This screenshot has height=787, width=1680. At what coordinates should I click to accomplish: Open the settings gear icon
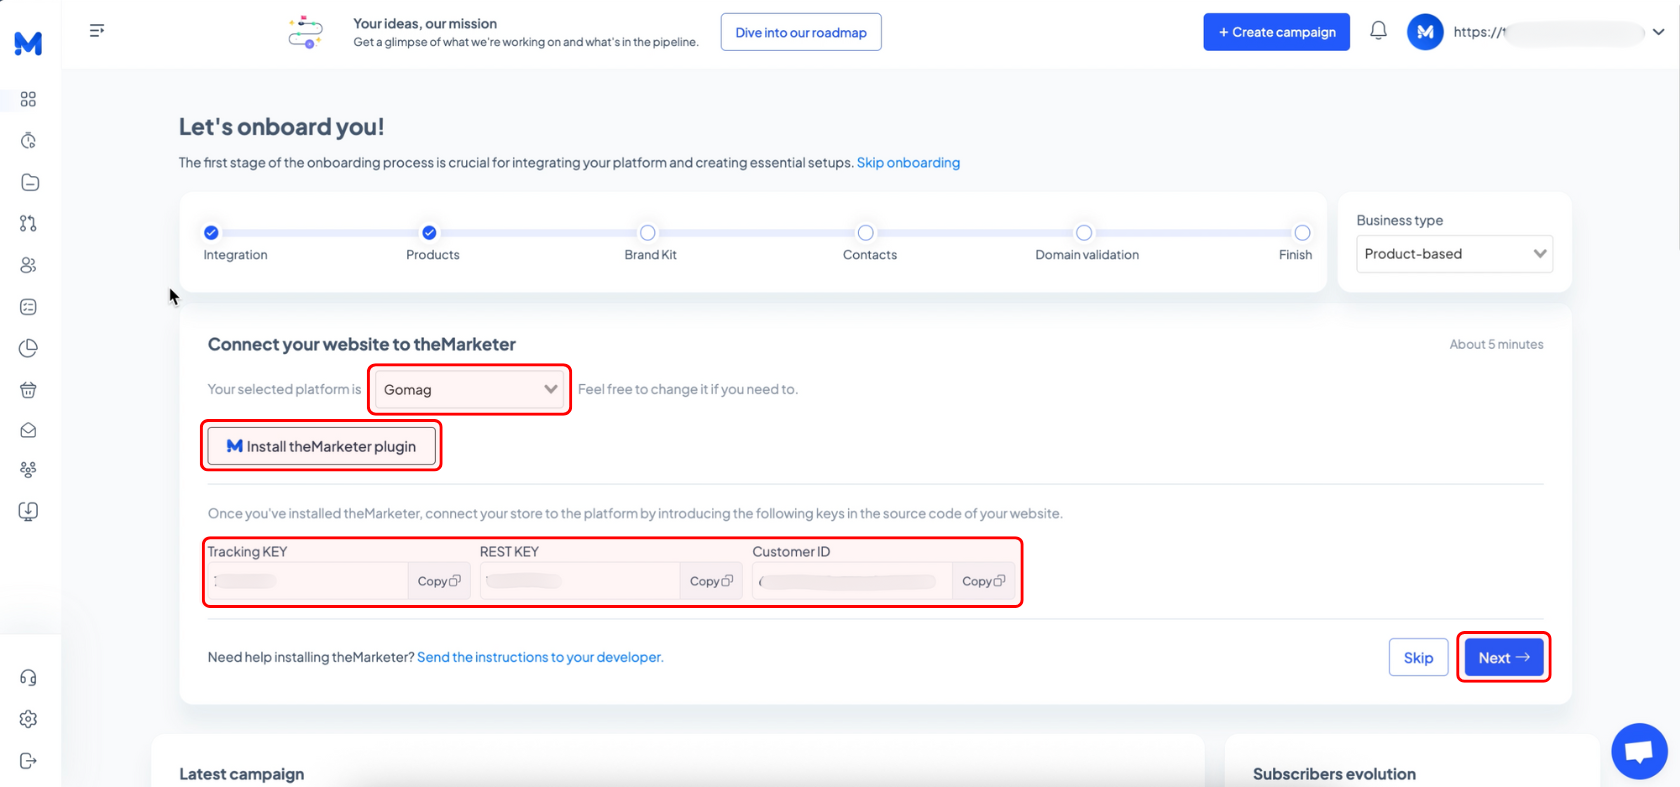(28, 719)
